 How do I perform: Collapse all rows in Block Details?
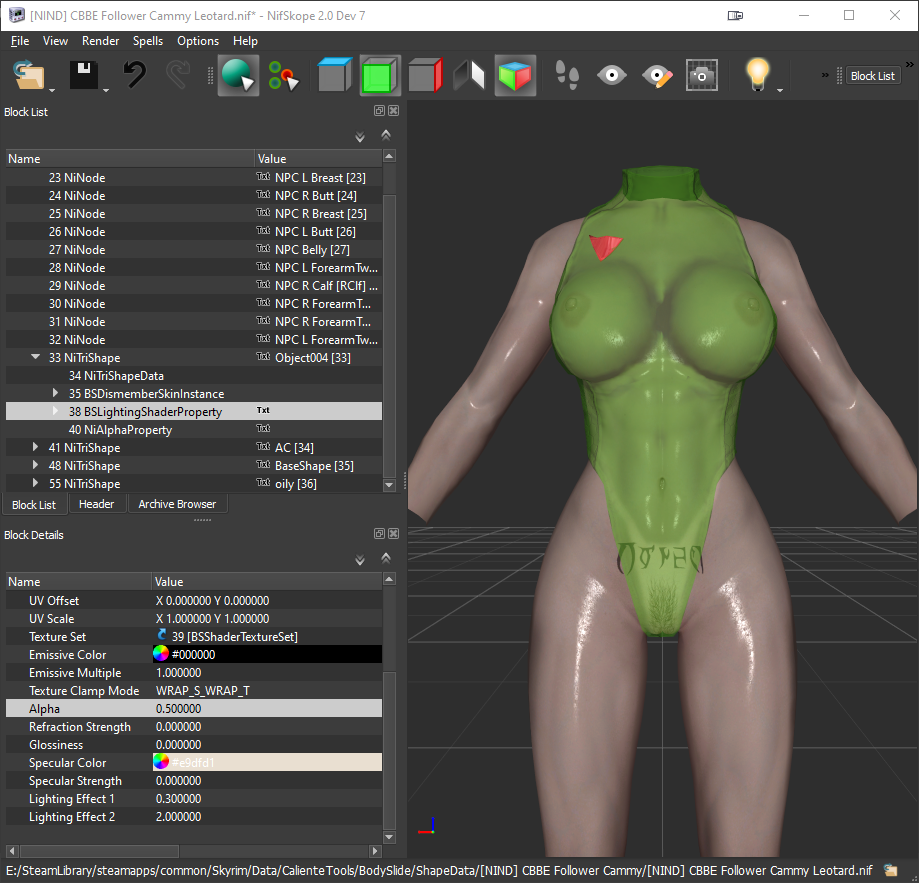(x=386, y=558)
